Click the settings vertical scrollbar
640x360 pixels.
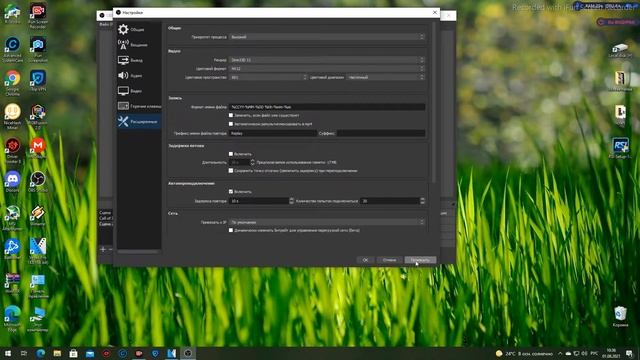pyautogui.click(x=433, y=102)
